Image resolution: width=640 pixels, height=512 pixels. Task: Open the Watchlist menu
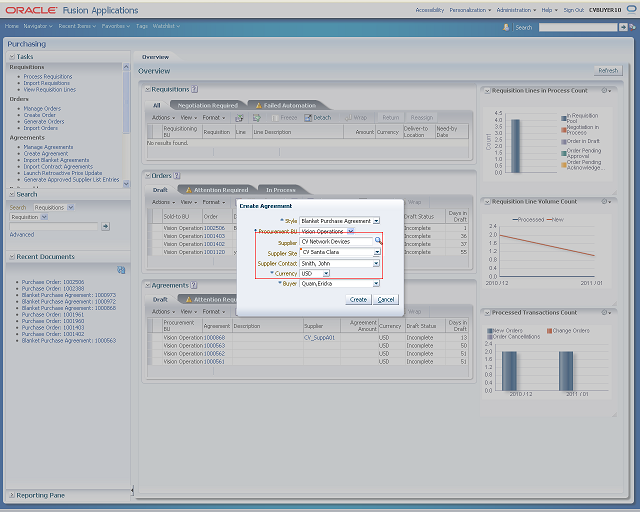pos(166,26)
